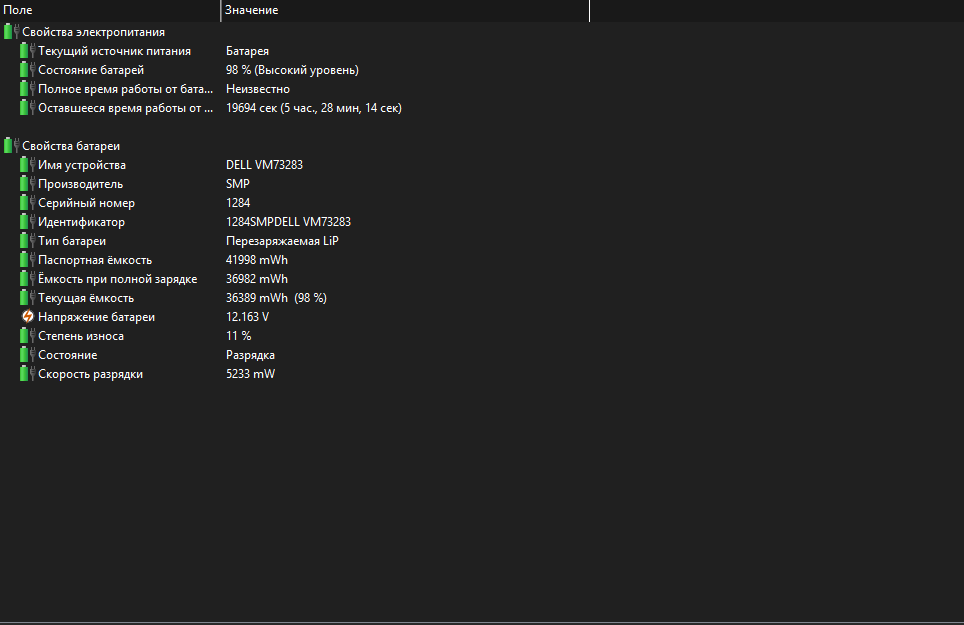Select the Ёмкость при полной зарядке row
Screen dimensions: 964x625
(x=117, y=279)
